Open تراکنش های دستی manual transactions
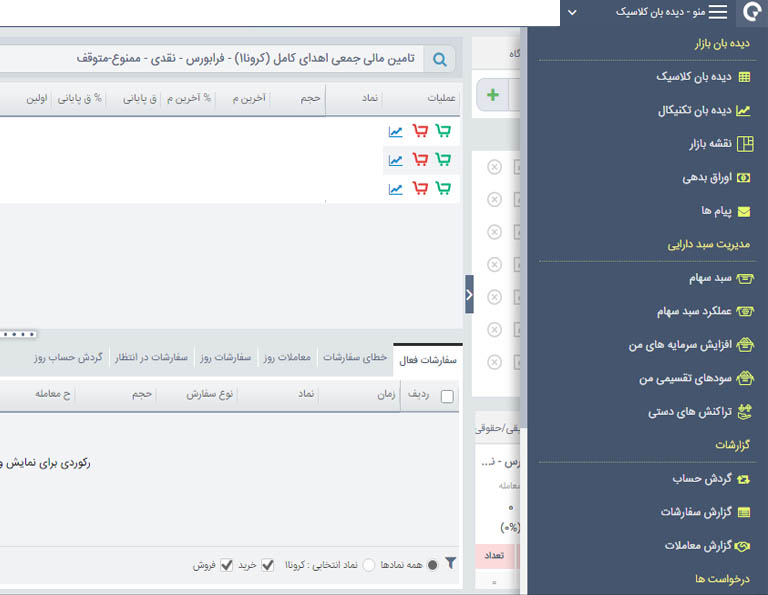Screen dimensions: 768x595 point(700,412)
